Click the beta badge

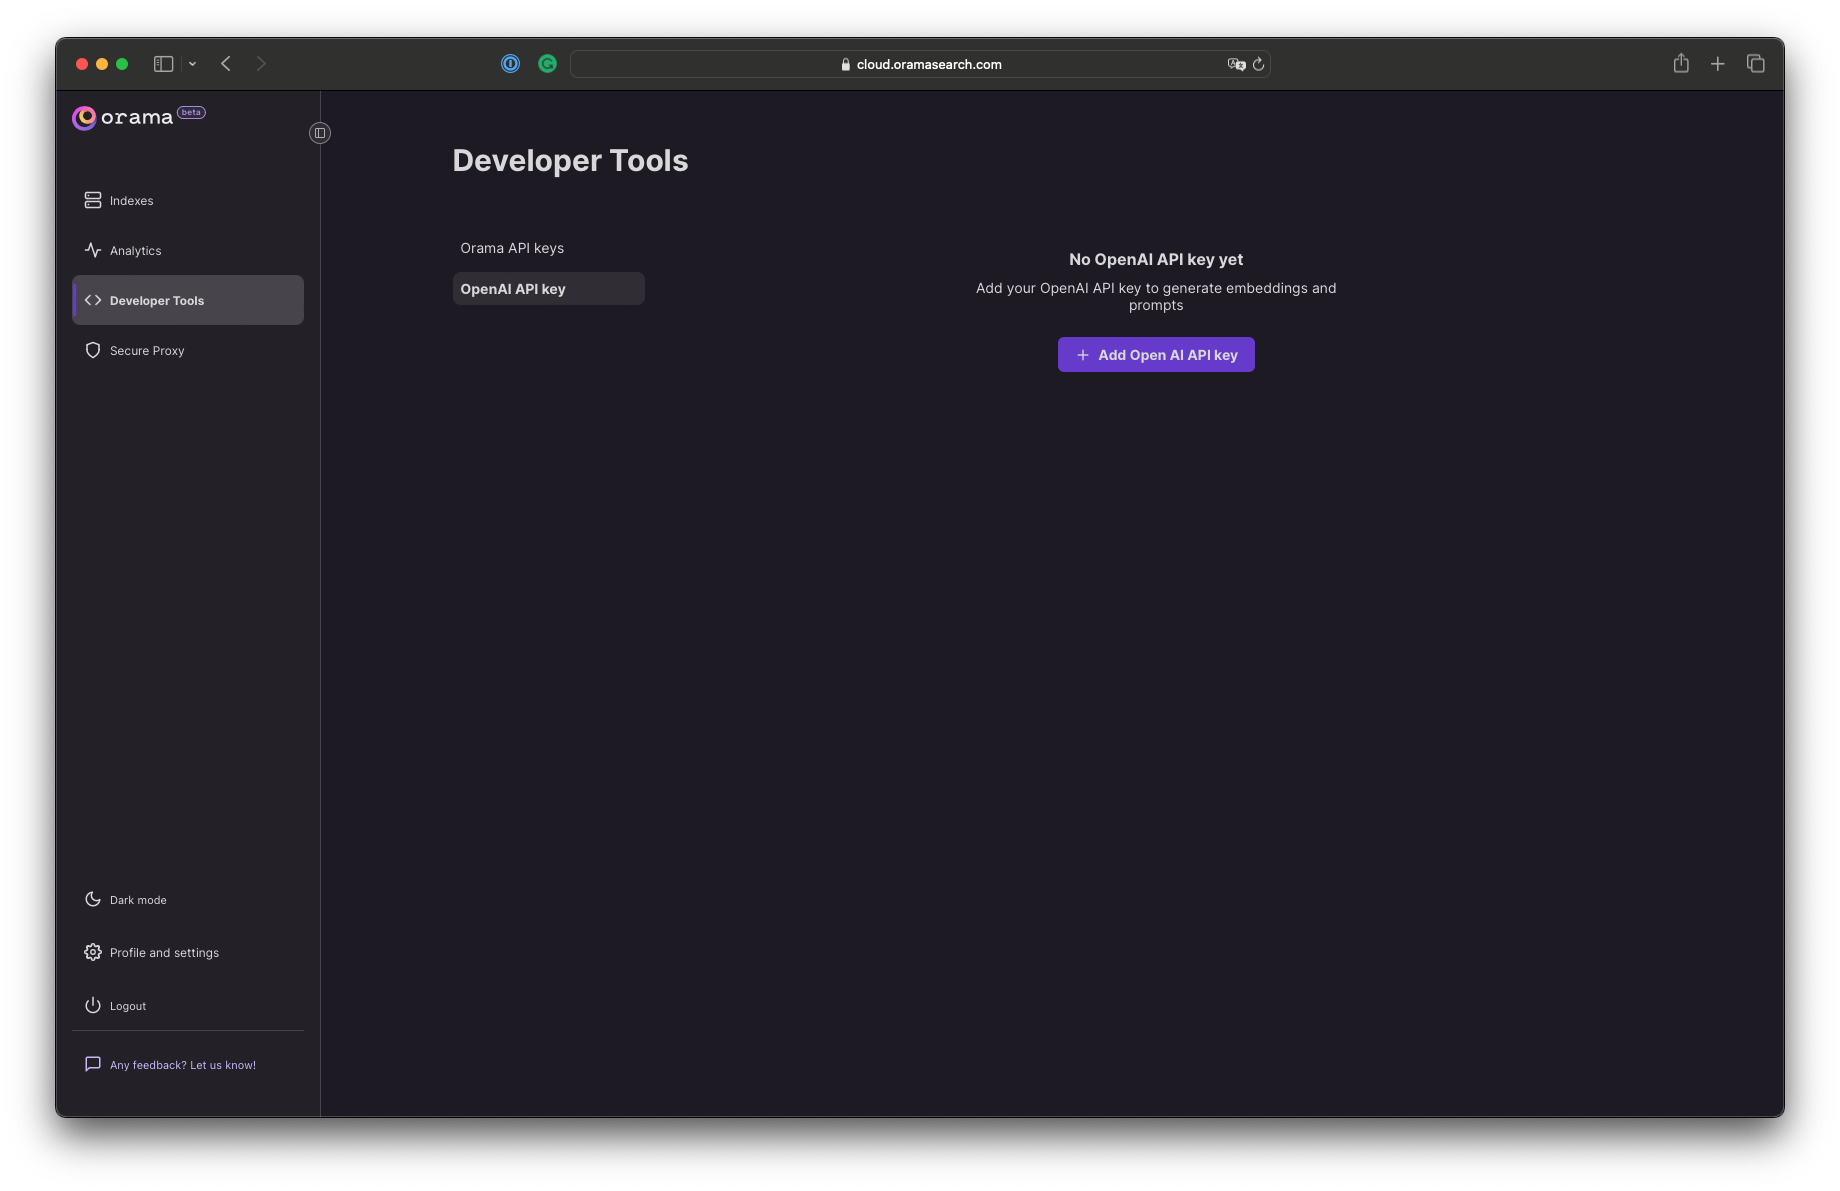(x=191, y=112)
